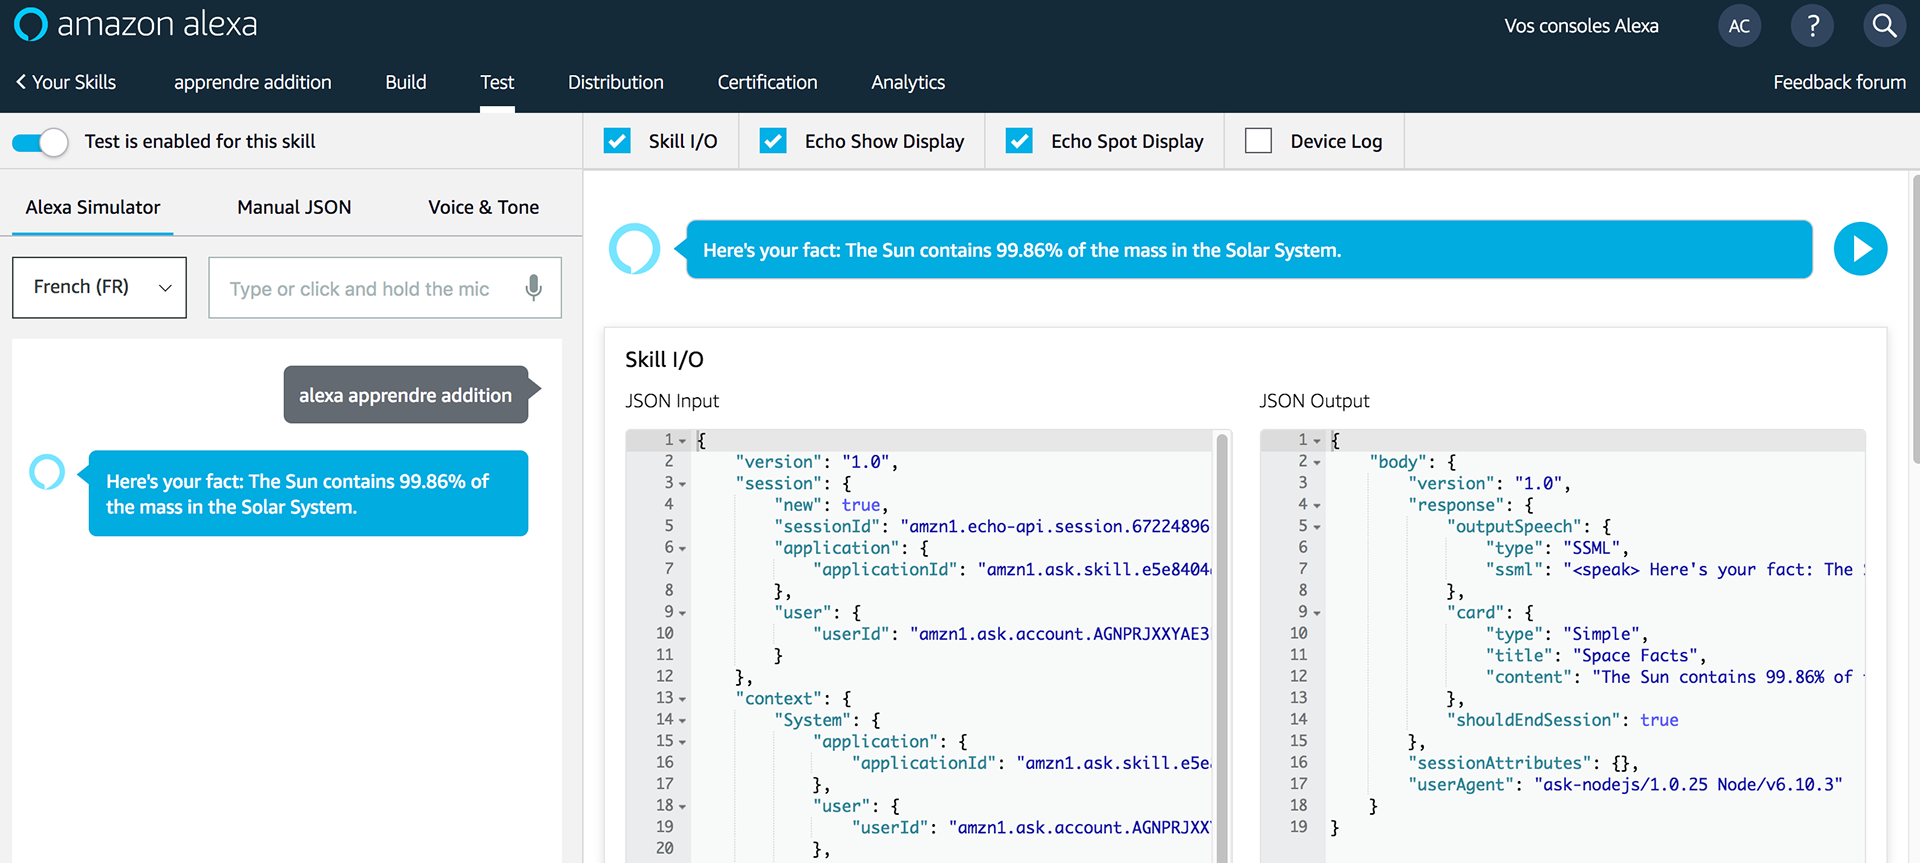Open the Distribution tab
Image resolution: width=1920 pixels, height=863 pixels.
pos(616,82)
